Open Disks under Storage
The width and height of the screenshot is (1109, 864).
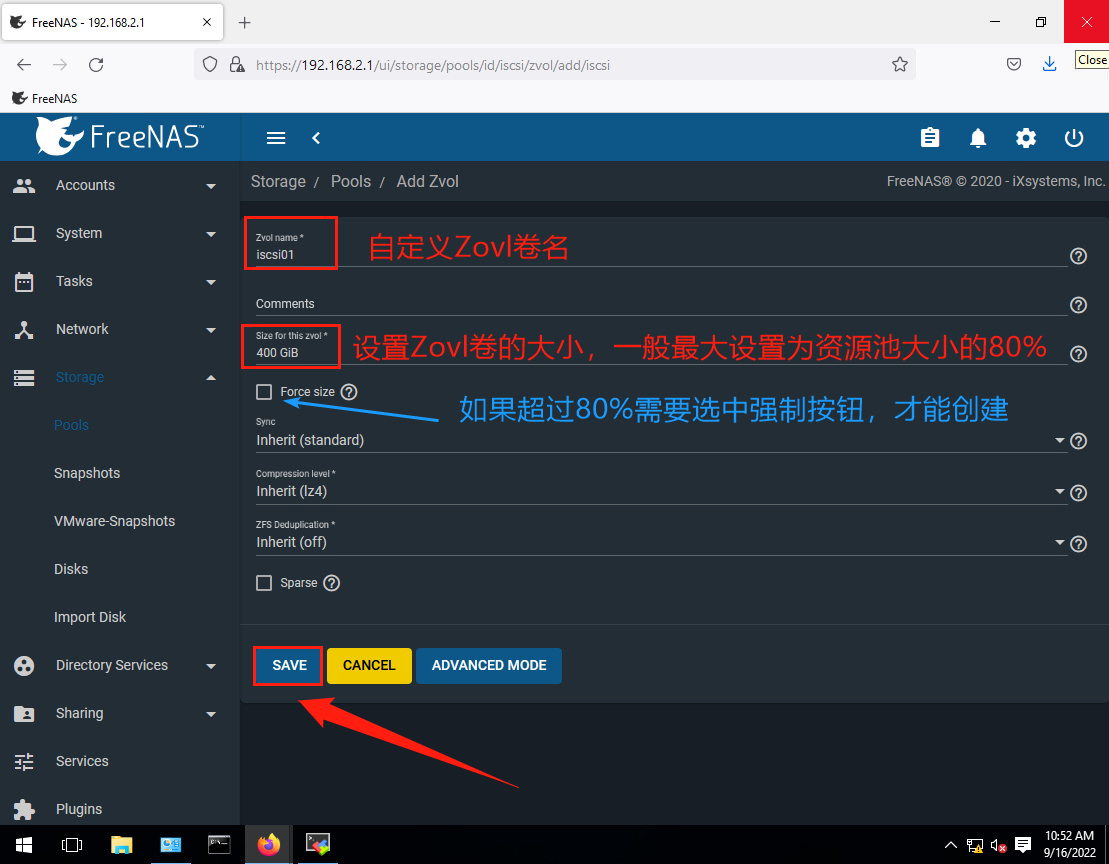[x=71, y=569]
